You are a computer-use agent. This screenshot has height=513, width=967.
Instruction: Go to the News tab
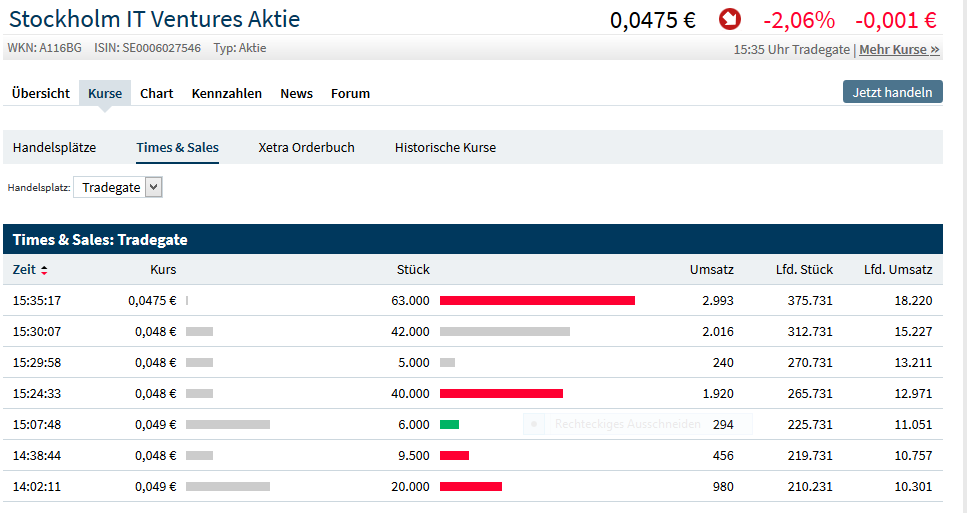297,94
